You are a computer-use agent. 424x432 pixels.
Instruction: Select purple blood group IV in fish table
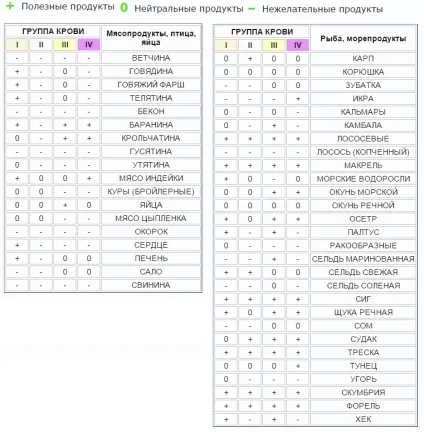point(298,45)
